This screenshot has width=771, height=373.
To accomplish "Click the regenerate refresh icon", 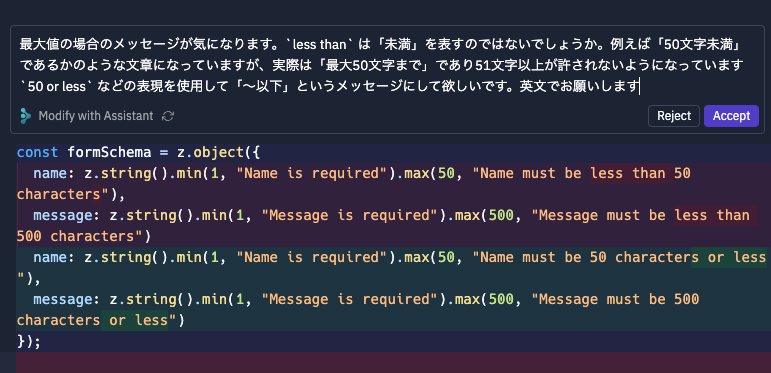I will [x=168, y=116].
